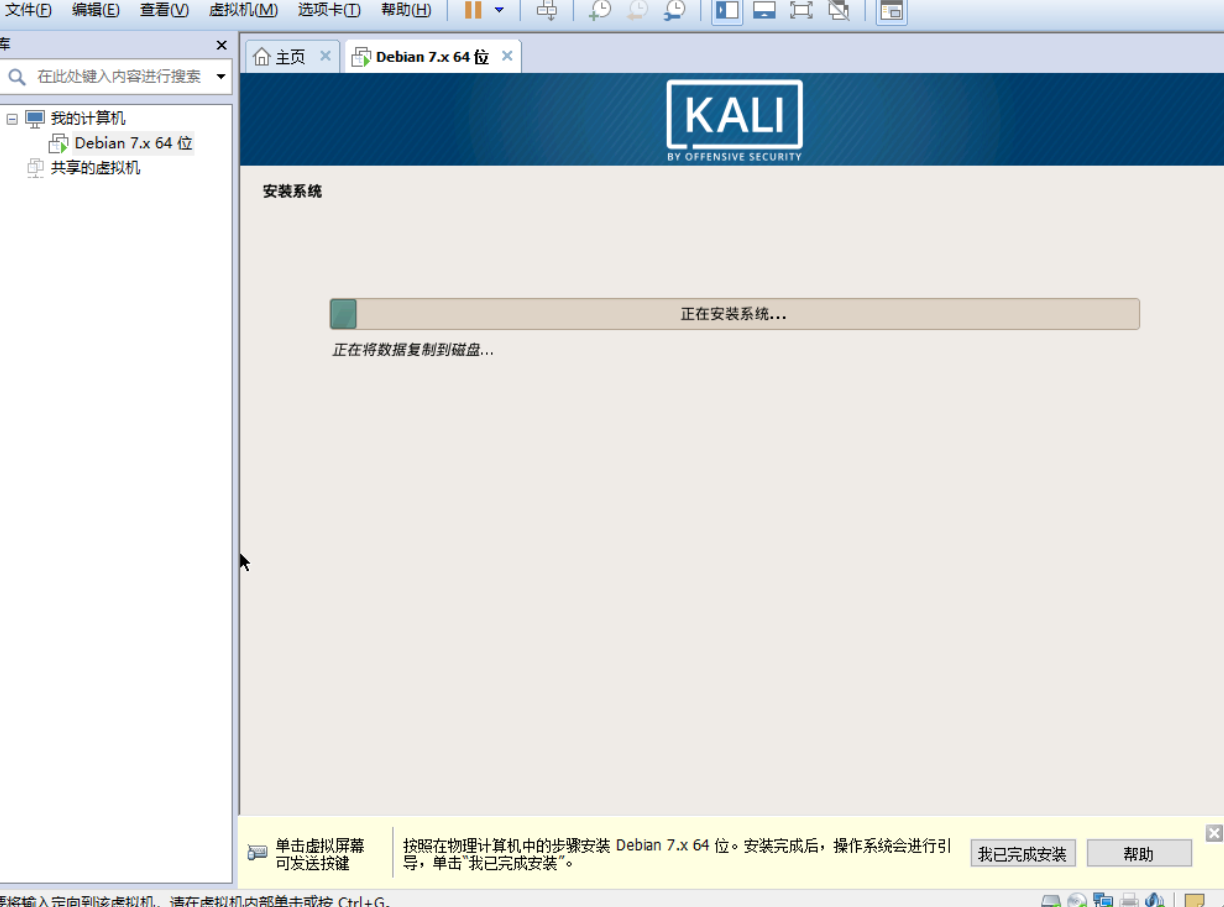Collapse the 我的计算机 tree node
This screenshot has height=907, width=1224.
pos(12,118)
